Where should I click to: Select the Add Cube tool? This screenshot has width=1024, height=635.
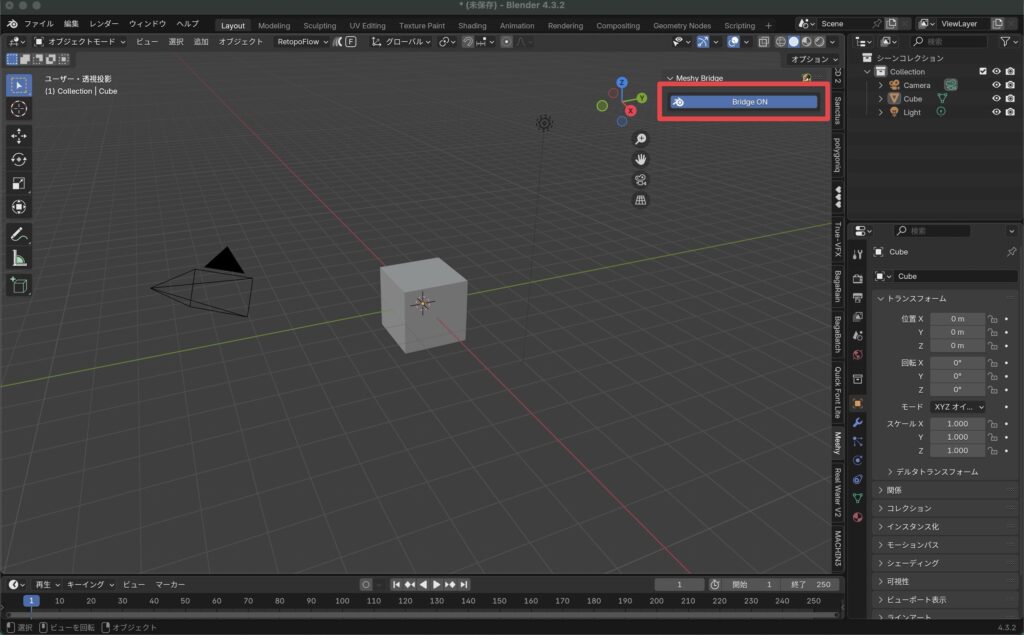(18, 285)
